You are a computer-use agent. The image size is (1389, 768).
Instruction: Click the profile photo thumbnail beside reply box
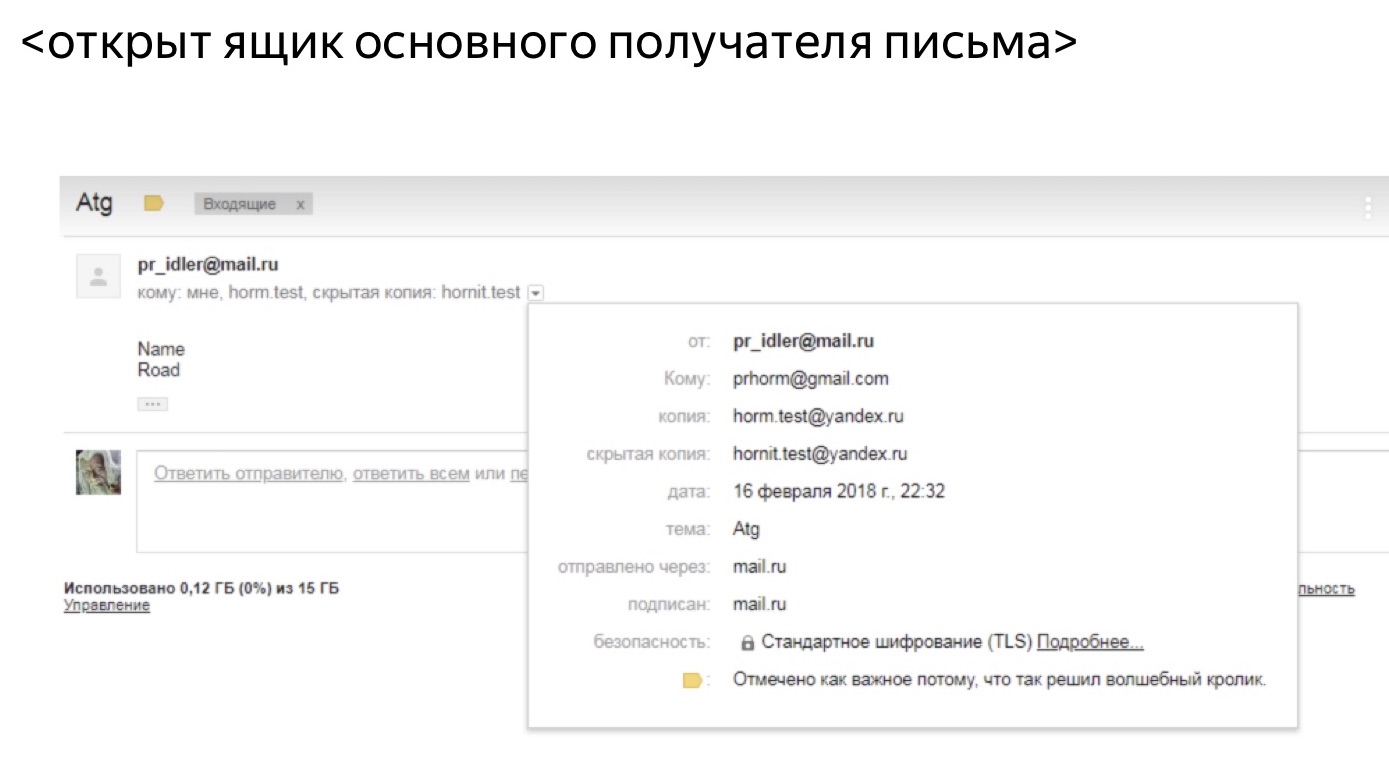tap(99, 472)
